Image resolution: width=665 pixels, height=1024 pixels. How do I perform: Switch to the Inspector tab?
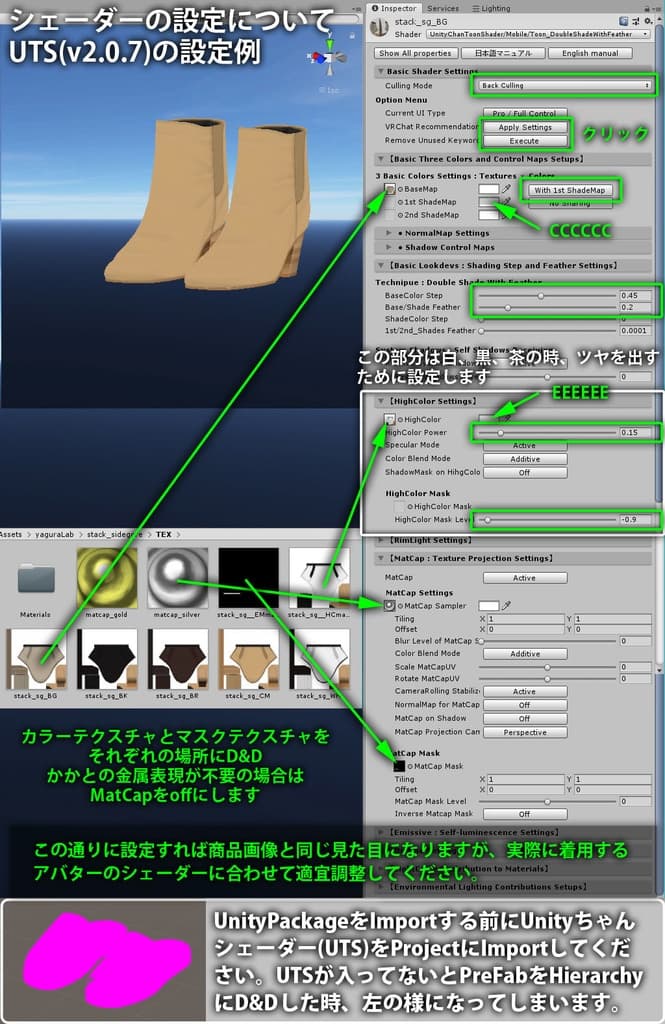(x=394, y=8)
